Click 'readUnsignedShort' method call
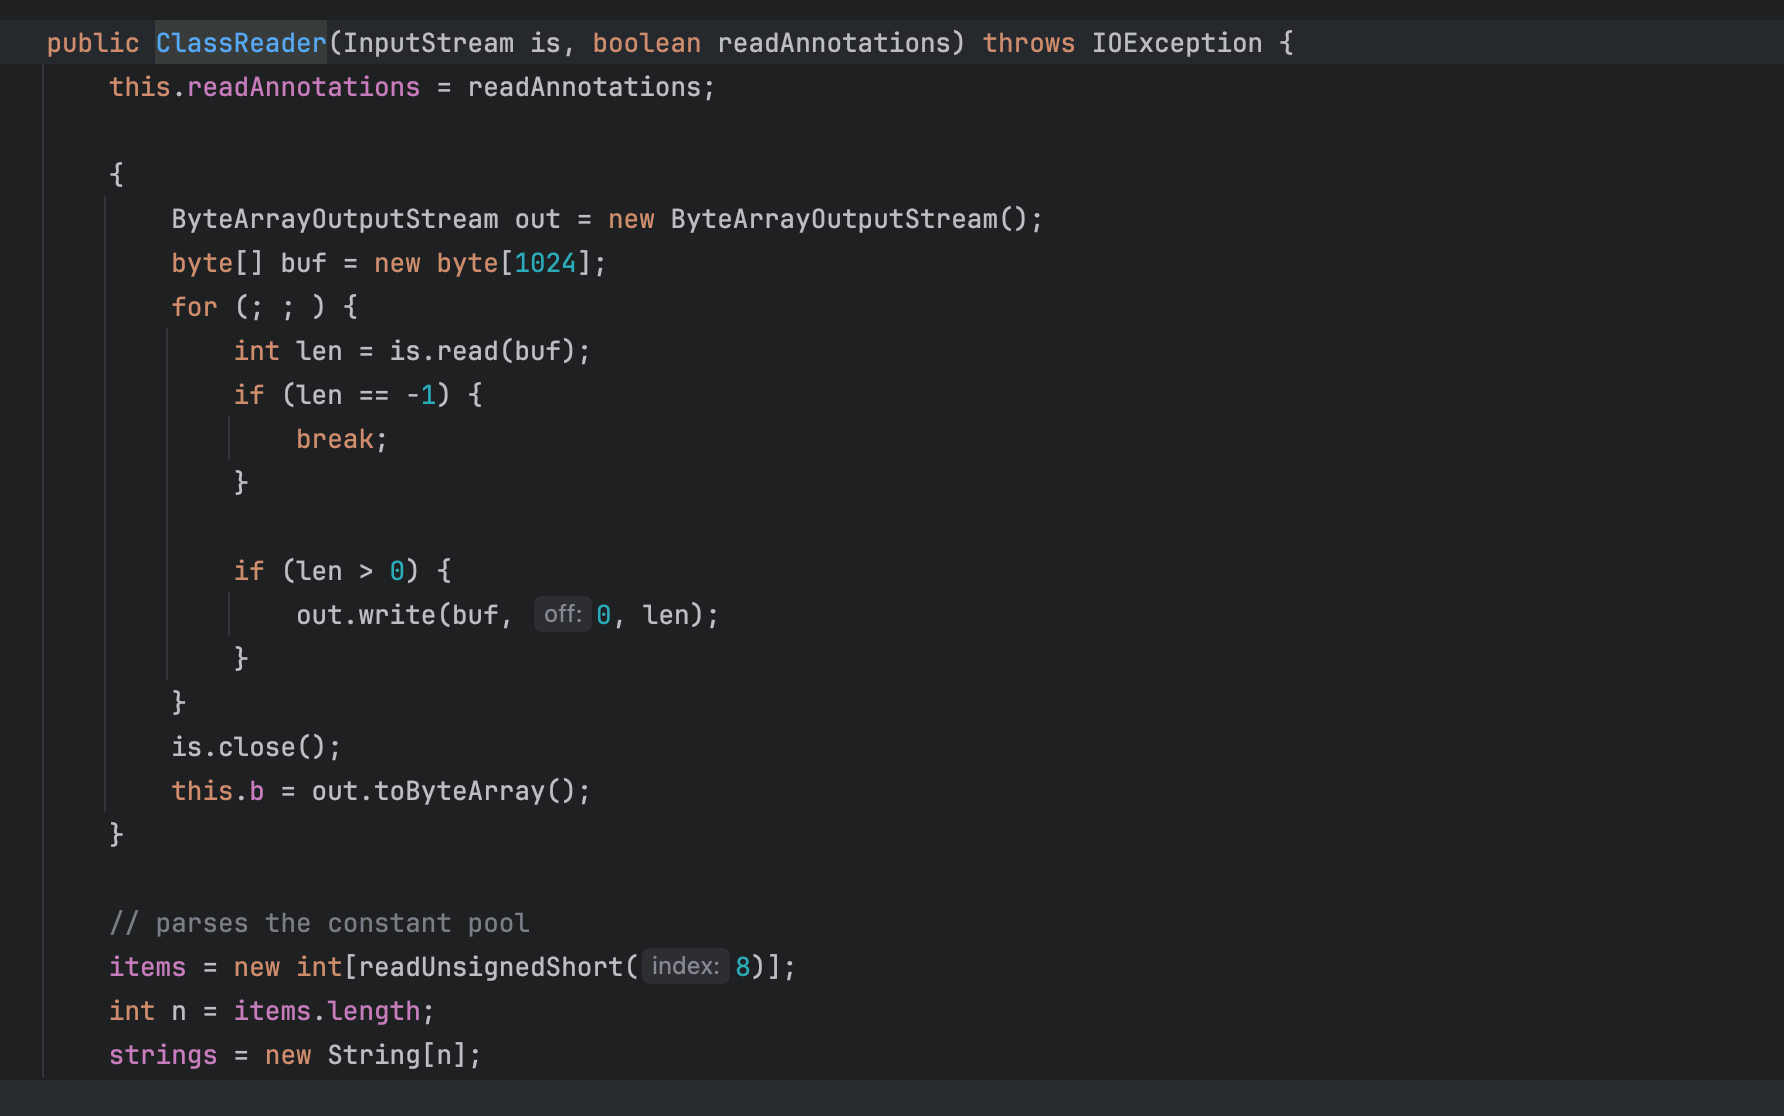Image resolution: width=1784 pixels, height=1116 pixels. 490,967
